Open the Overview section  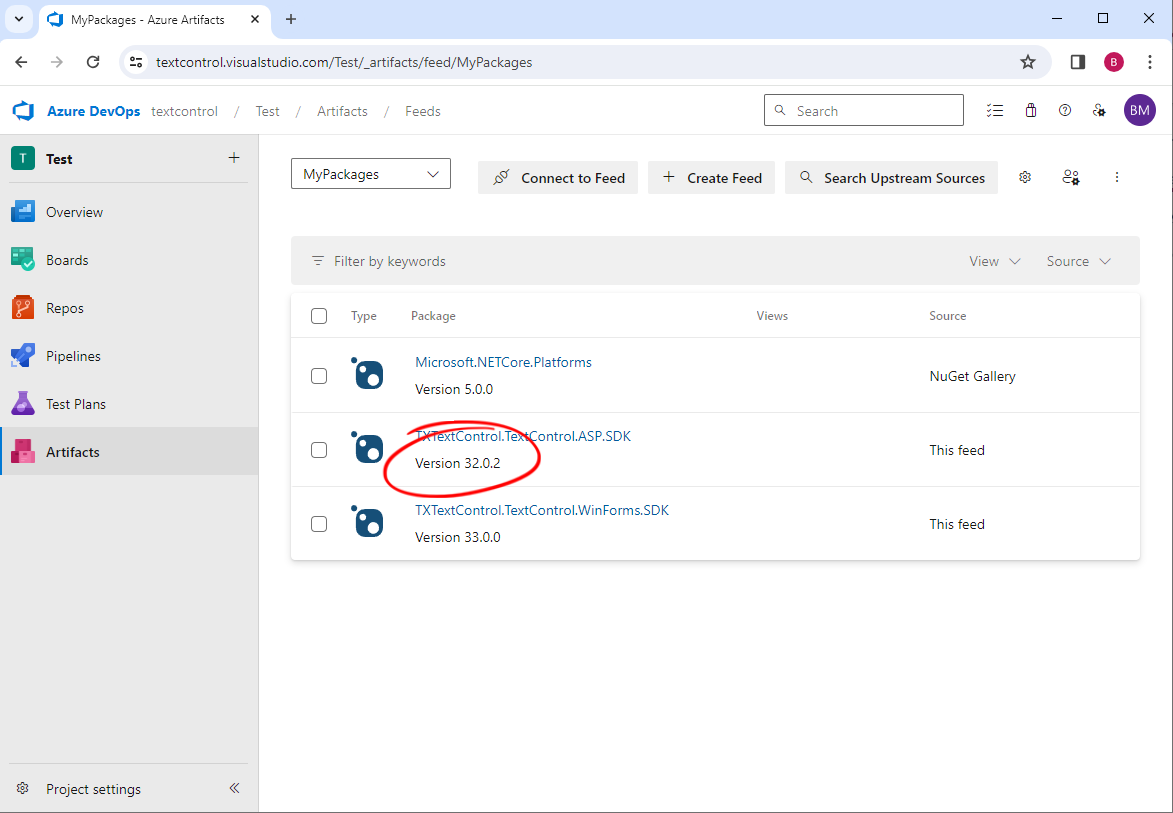pyautogui.click(x=22, y=211)
